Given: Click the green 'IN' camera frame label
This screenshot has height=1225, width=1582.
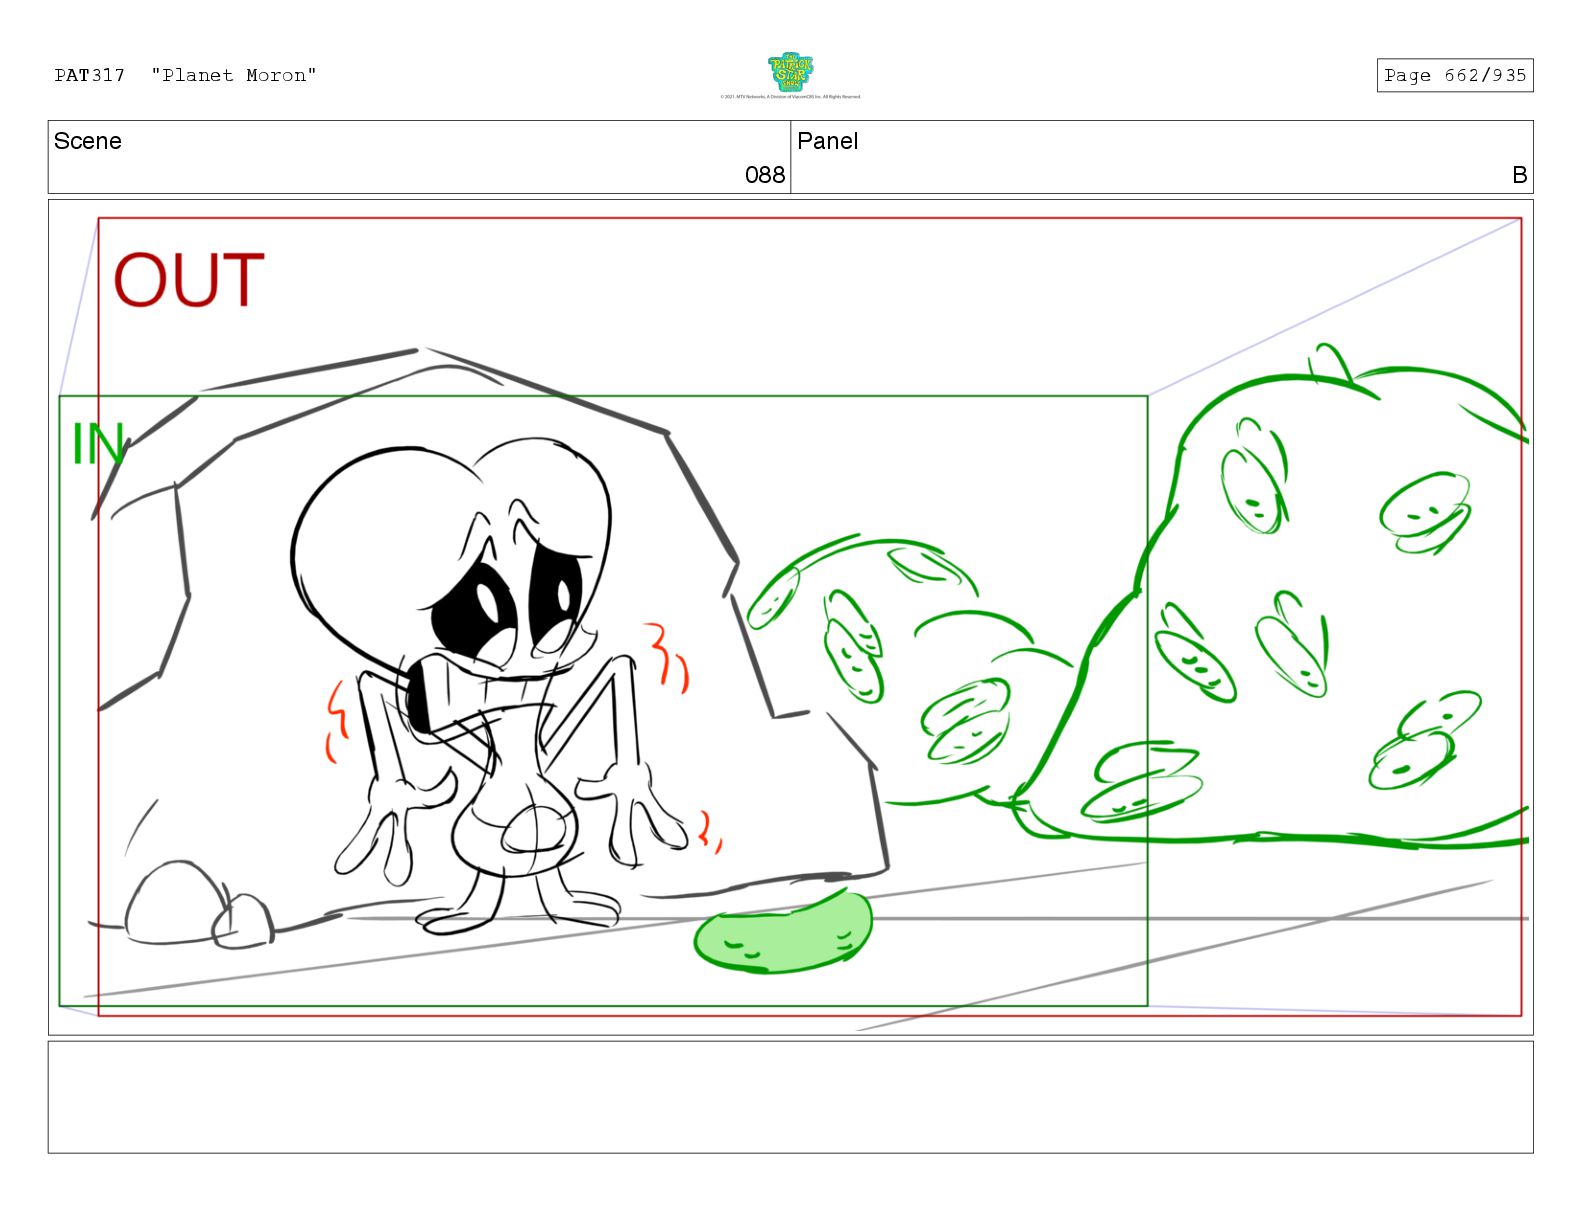Looking at the screenshot, I should [x=98, y=444].
